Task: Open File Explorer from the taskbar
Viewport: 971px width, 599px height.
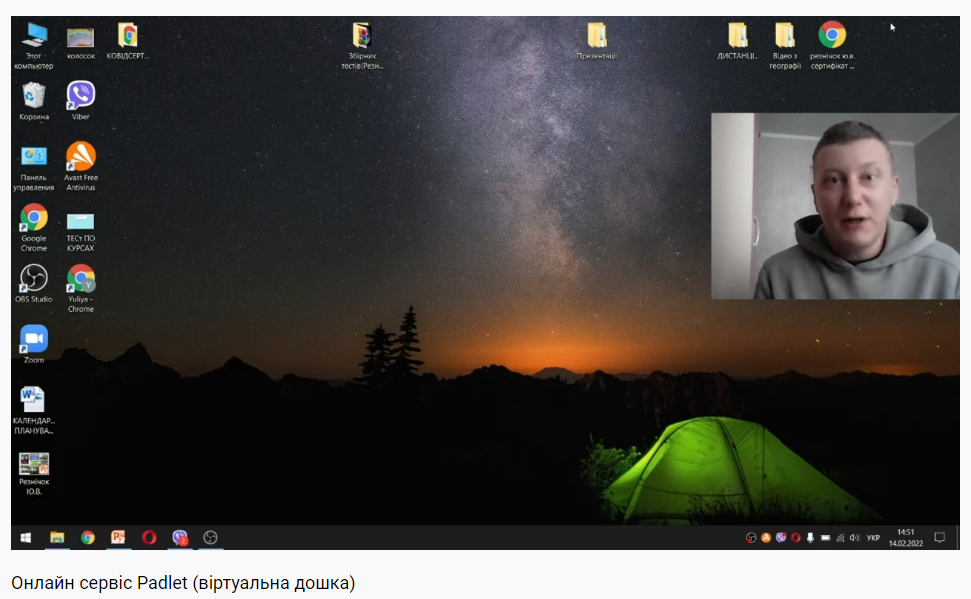Action: (57, 538)
